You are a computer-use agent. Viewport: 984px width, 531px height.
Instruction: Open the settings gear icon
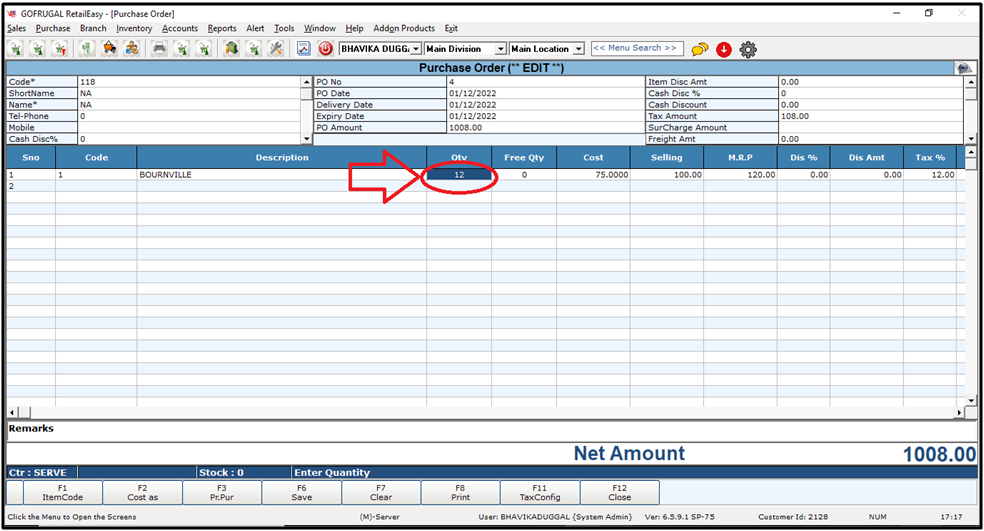coord(747,49)
